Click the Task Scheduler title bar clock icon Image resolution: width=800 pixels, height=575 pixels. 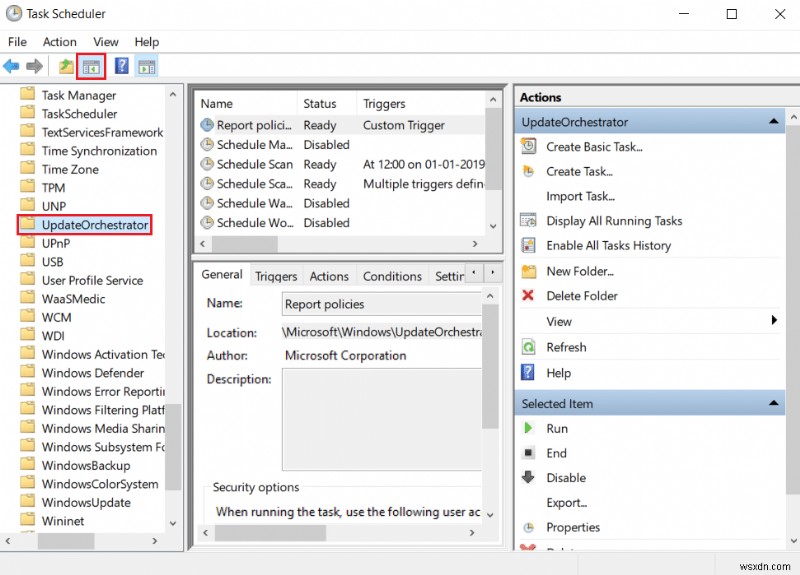14,13
